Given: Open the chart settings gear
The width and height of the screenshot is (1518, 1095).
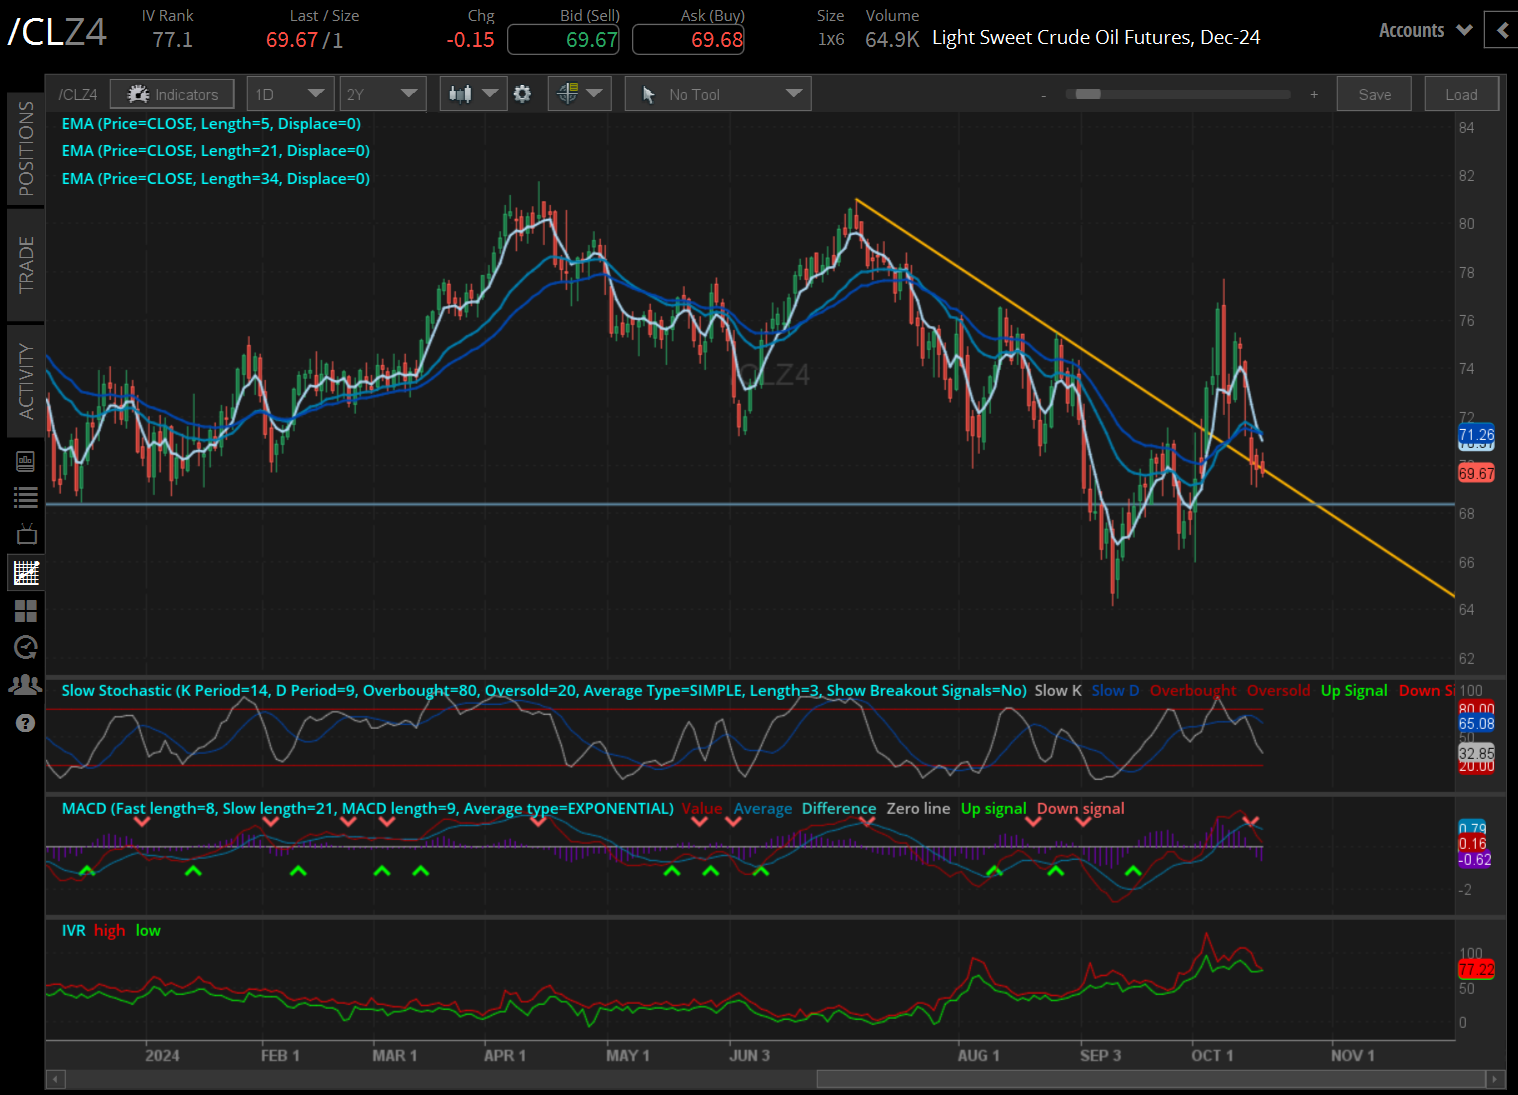Looking at the screenshot, I should [522, 94].
